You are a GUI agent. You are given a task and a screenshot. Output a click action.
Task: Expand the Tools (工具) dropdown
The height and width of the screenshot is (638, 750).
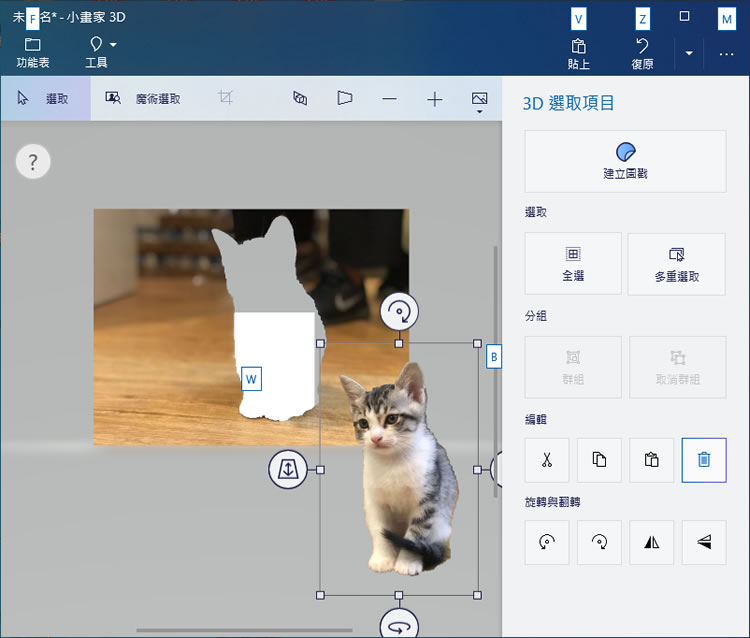102,52
